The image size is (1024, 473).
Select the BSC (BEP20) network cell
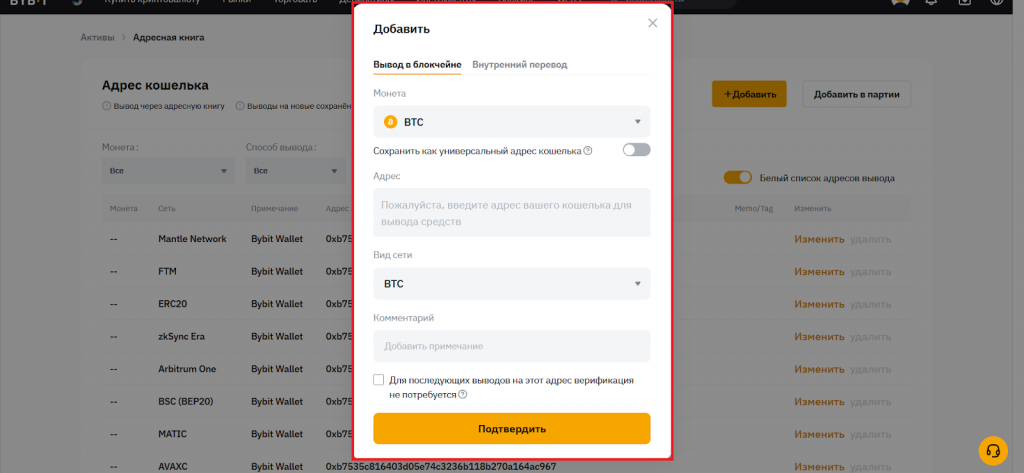[185, 402]
